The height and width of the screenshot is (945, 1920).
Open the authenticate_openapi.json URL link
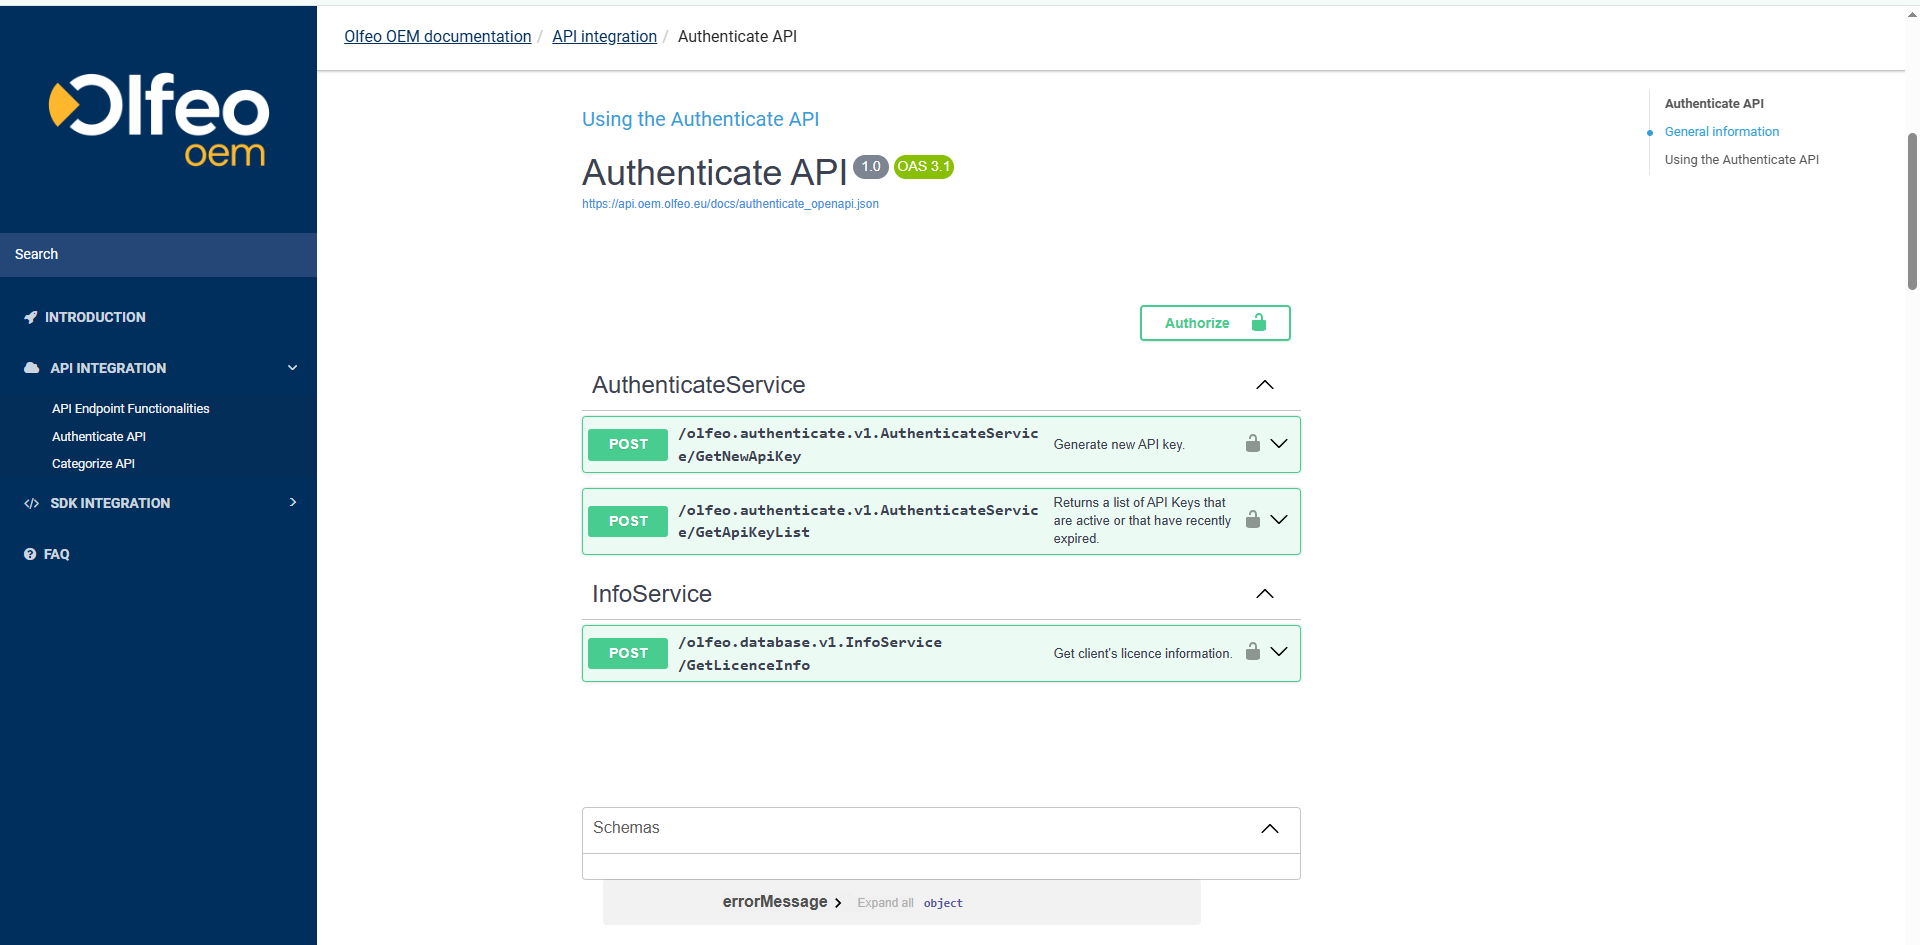730,204
